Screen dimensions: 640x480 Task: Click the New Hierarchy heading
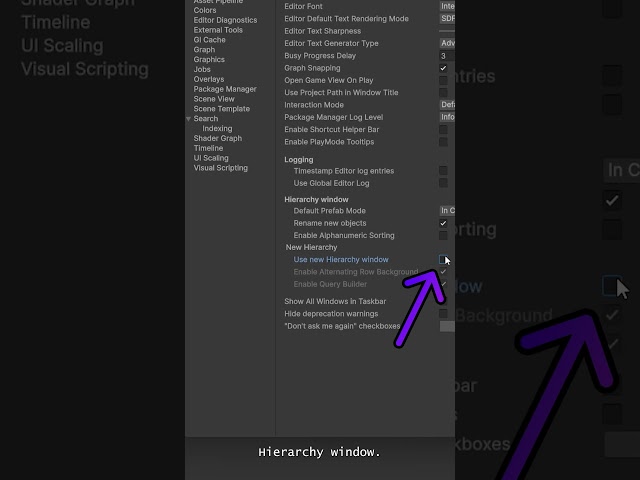tap(311, 247)
